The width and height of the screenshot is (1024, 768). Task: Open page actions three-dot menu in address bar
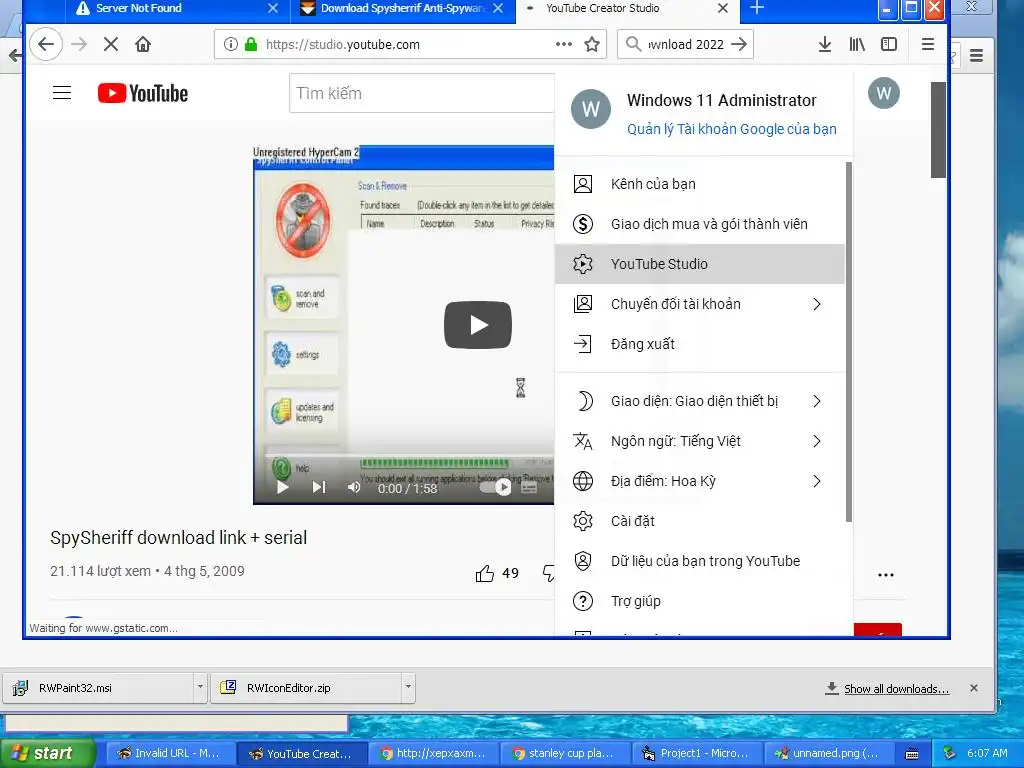coord(564,44)
